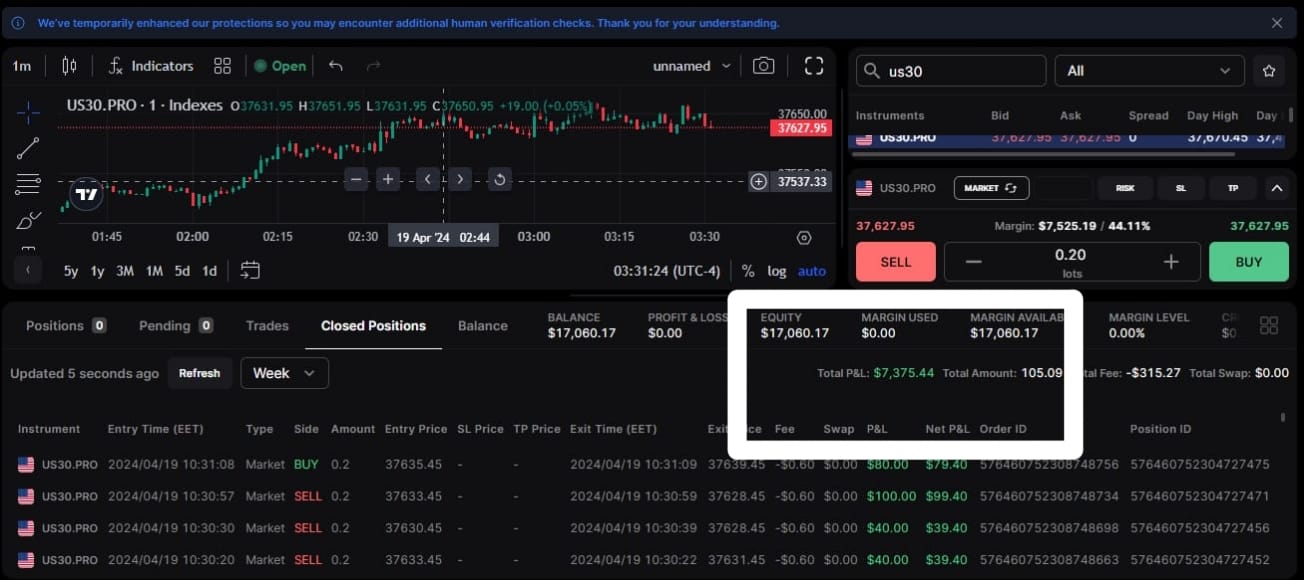Open the 1m interval selector
1304x580 pixels.
click(x=22, y=66)
